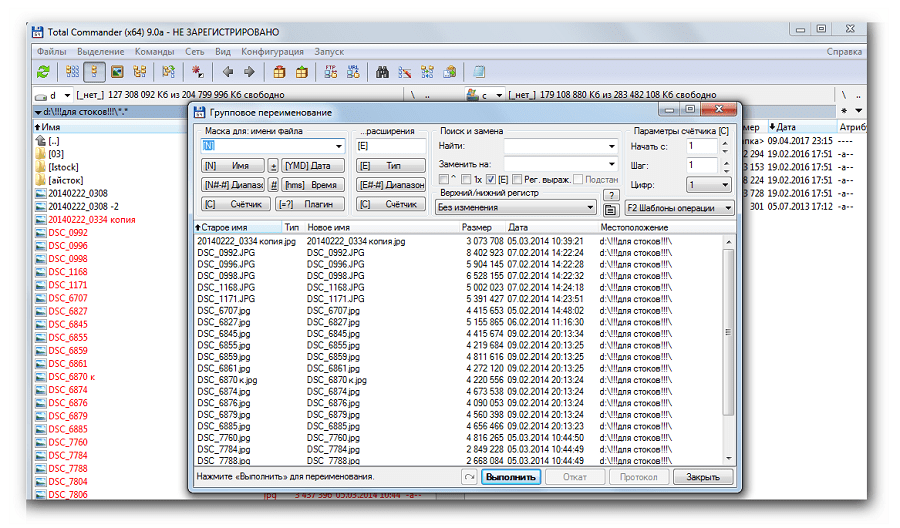The image size is (900, 528).
Task: Click the binoculars search icon
Action: [382, 72]
